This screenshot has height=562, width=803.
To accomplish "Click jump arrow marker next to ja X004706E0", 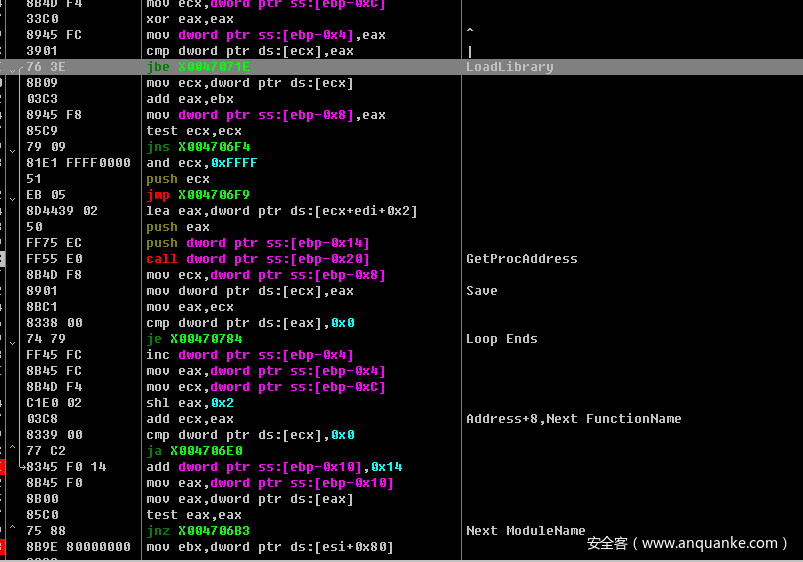I will 12,450.
